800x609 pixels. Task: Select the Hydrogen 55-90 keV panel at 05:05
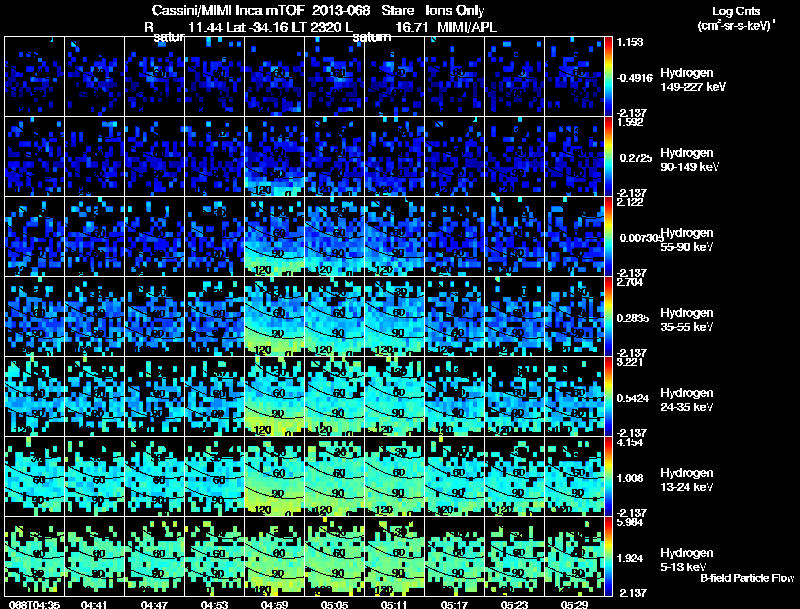pyautogui.click(x=335, y=236)
